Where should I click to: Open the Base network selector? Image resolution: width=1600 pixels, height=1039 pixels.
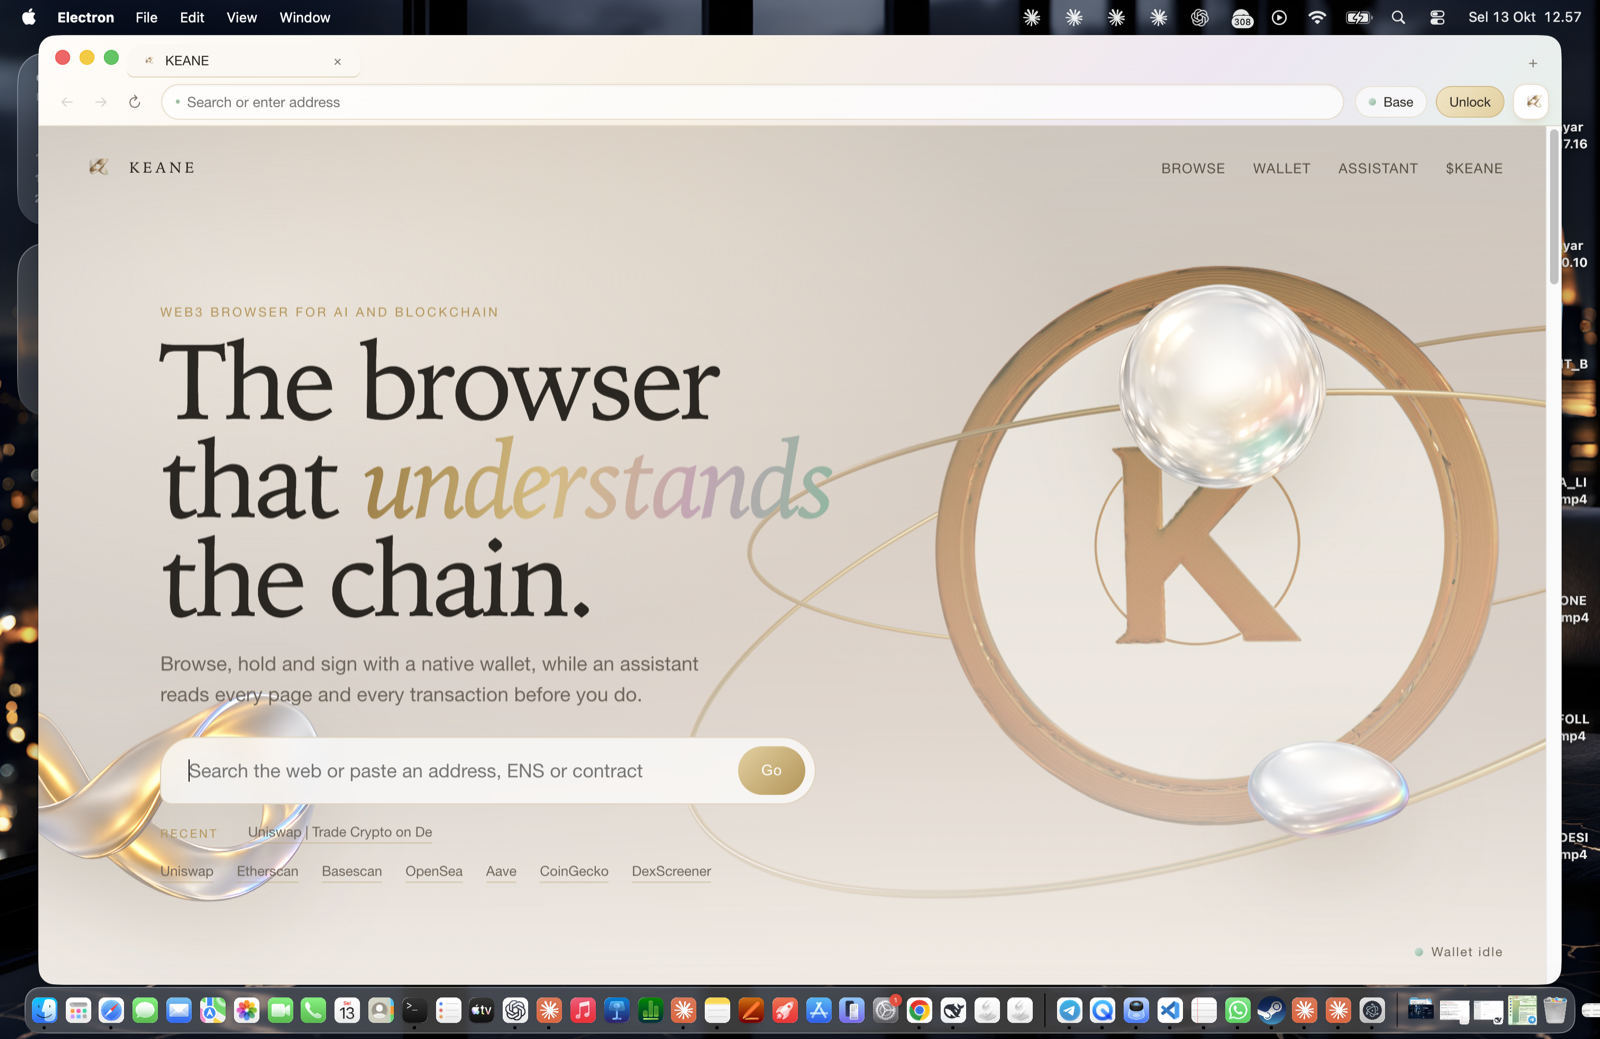click(1391, 102)
